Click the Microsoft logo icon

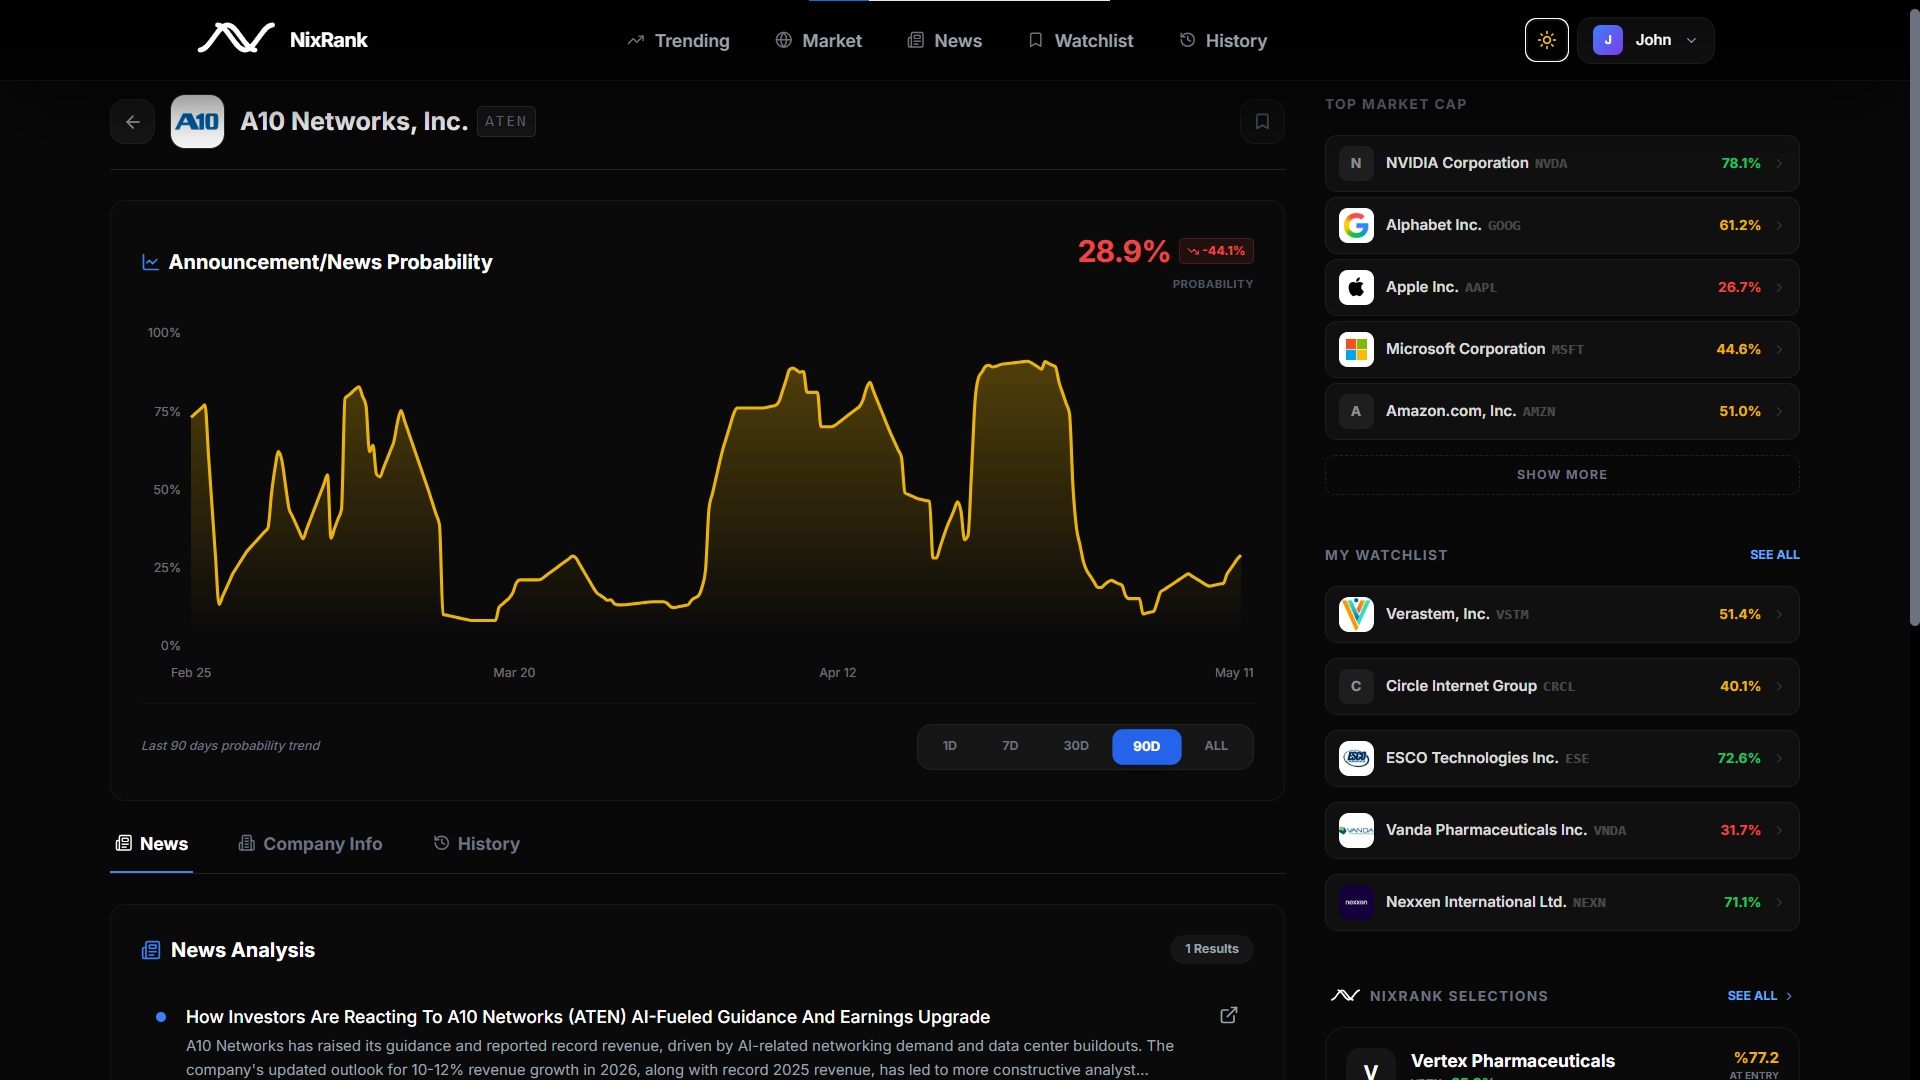coord(1356,349)
